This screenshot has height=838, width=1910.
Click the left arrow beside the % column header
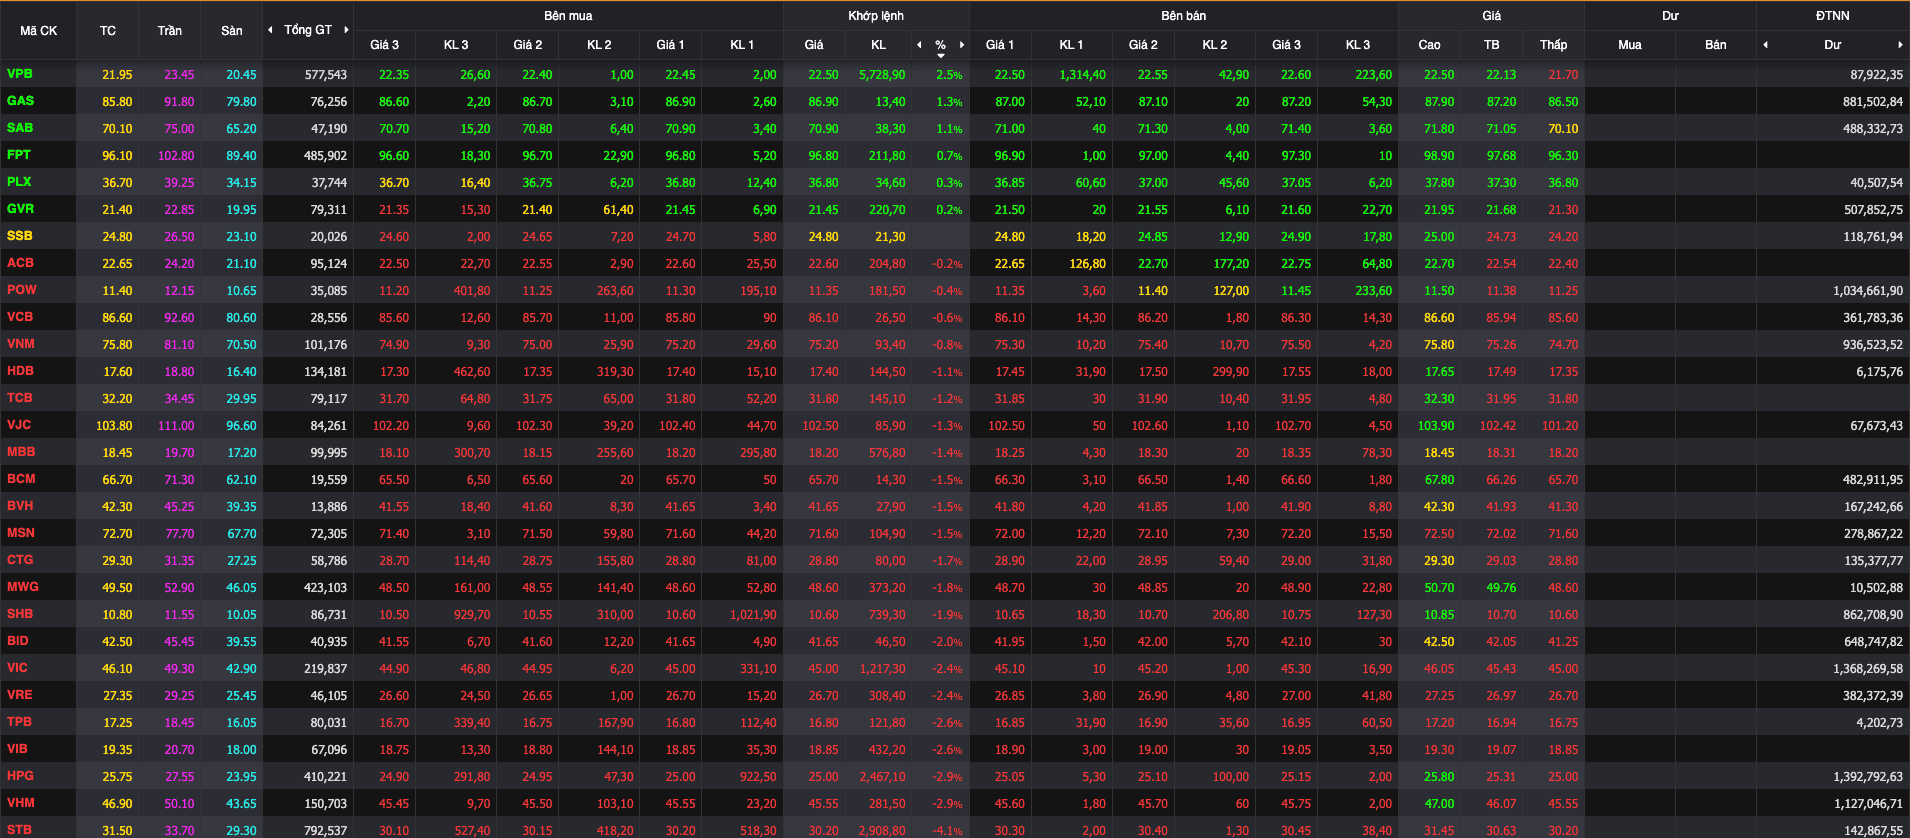(x=919, y=45)
